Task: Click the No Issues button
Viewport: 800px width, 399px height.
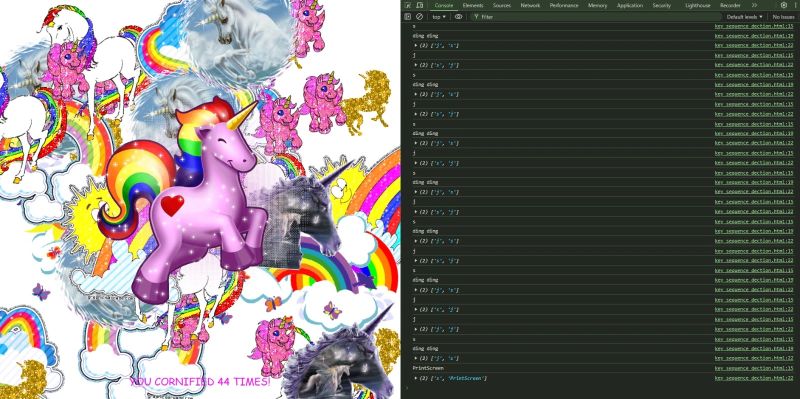Action: [783, 17]
